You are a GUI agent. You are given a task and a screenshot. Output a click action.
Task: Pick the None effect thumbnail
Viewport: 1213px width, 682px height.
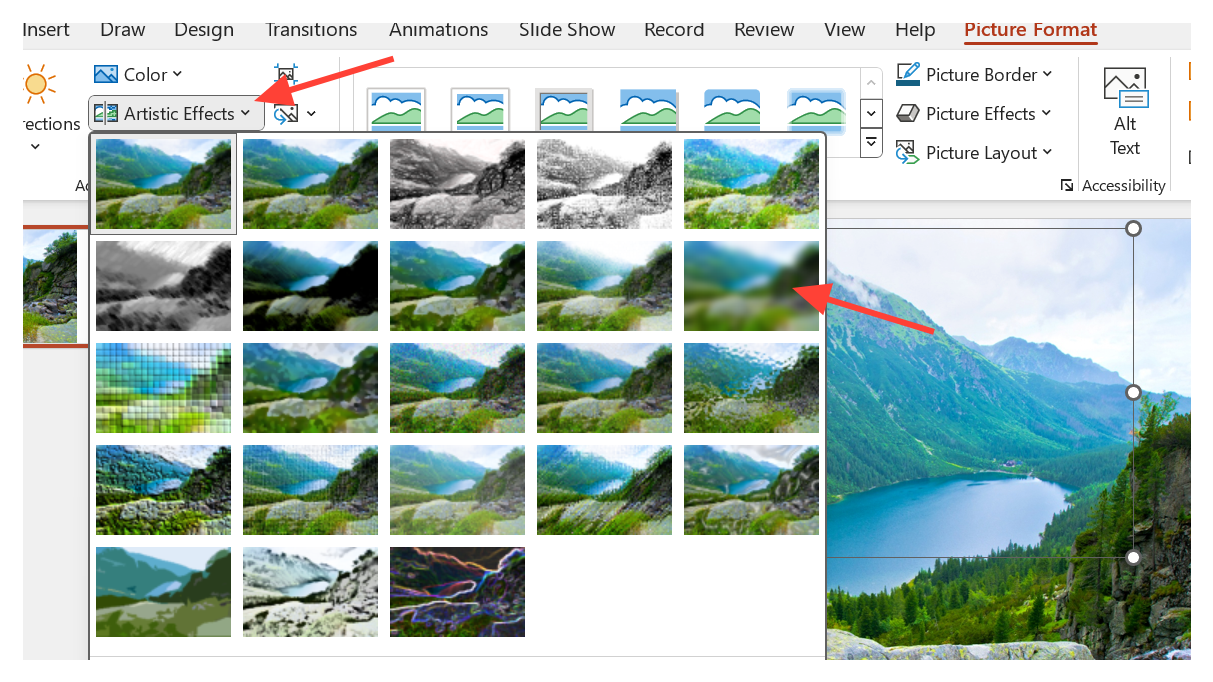pos(163,184)
